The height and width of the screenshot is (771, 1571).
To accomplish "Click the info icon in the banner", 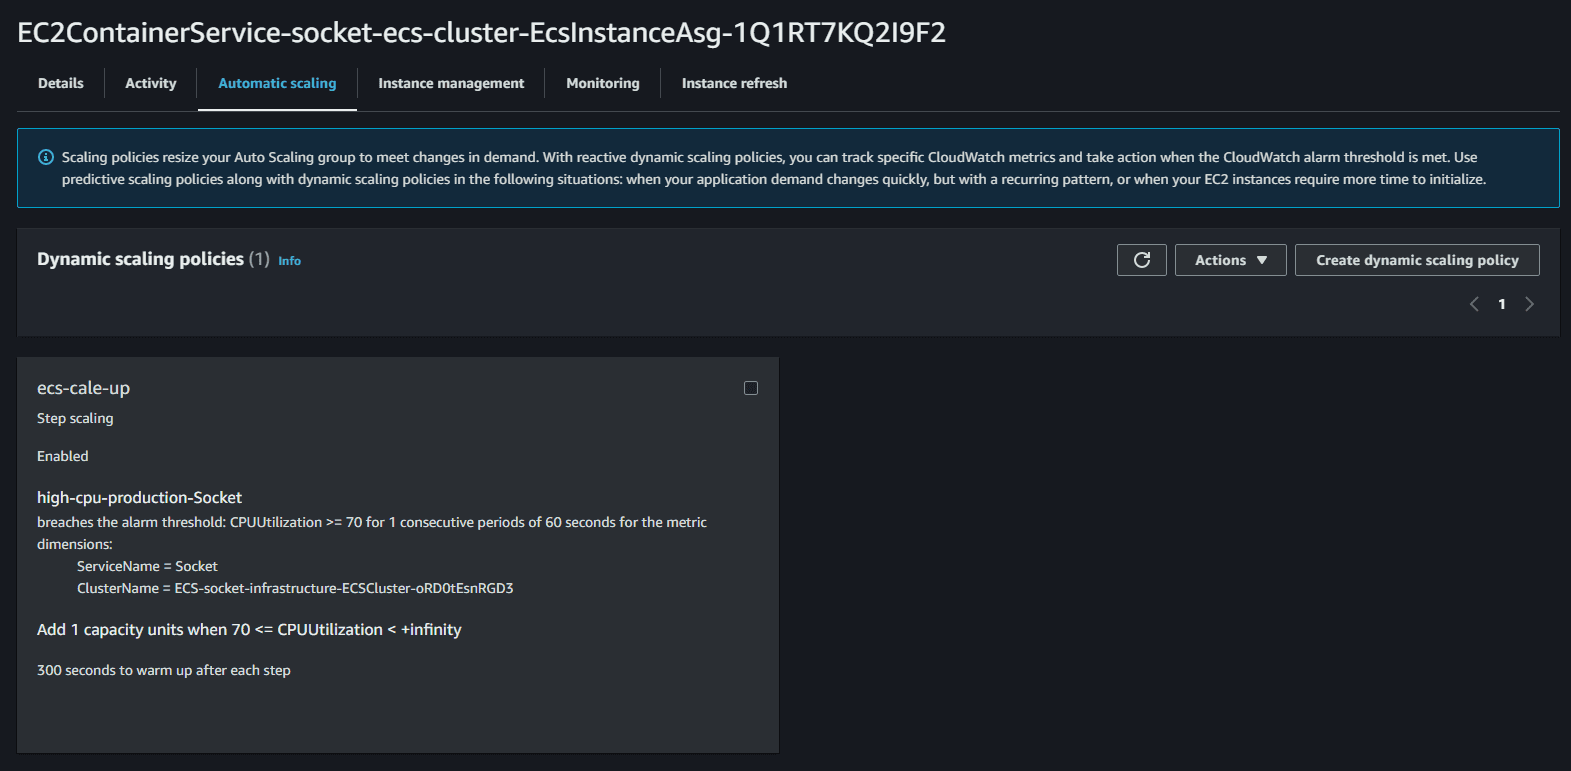I will click(45, 157).
